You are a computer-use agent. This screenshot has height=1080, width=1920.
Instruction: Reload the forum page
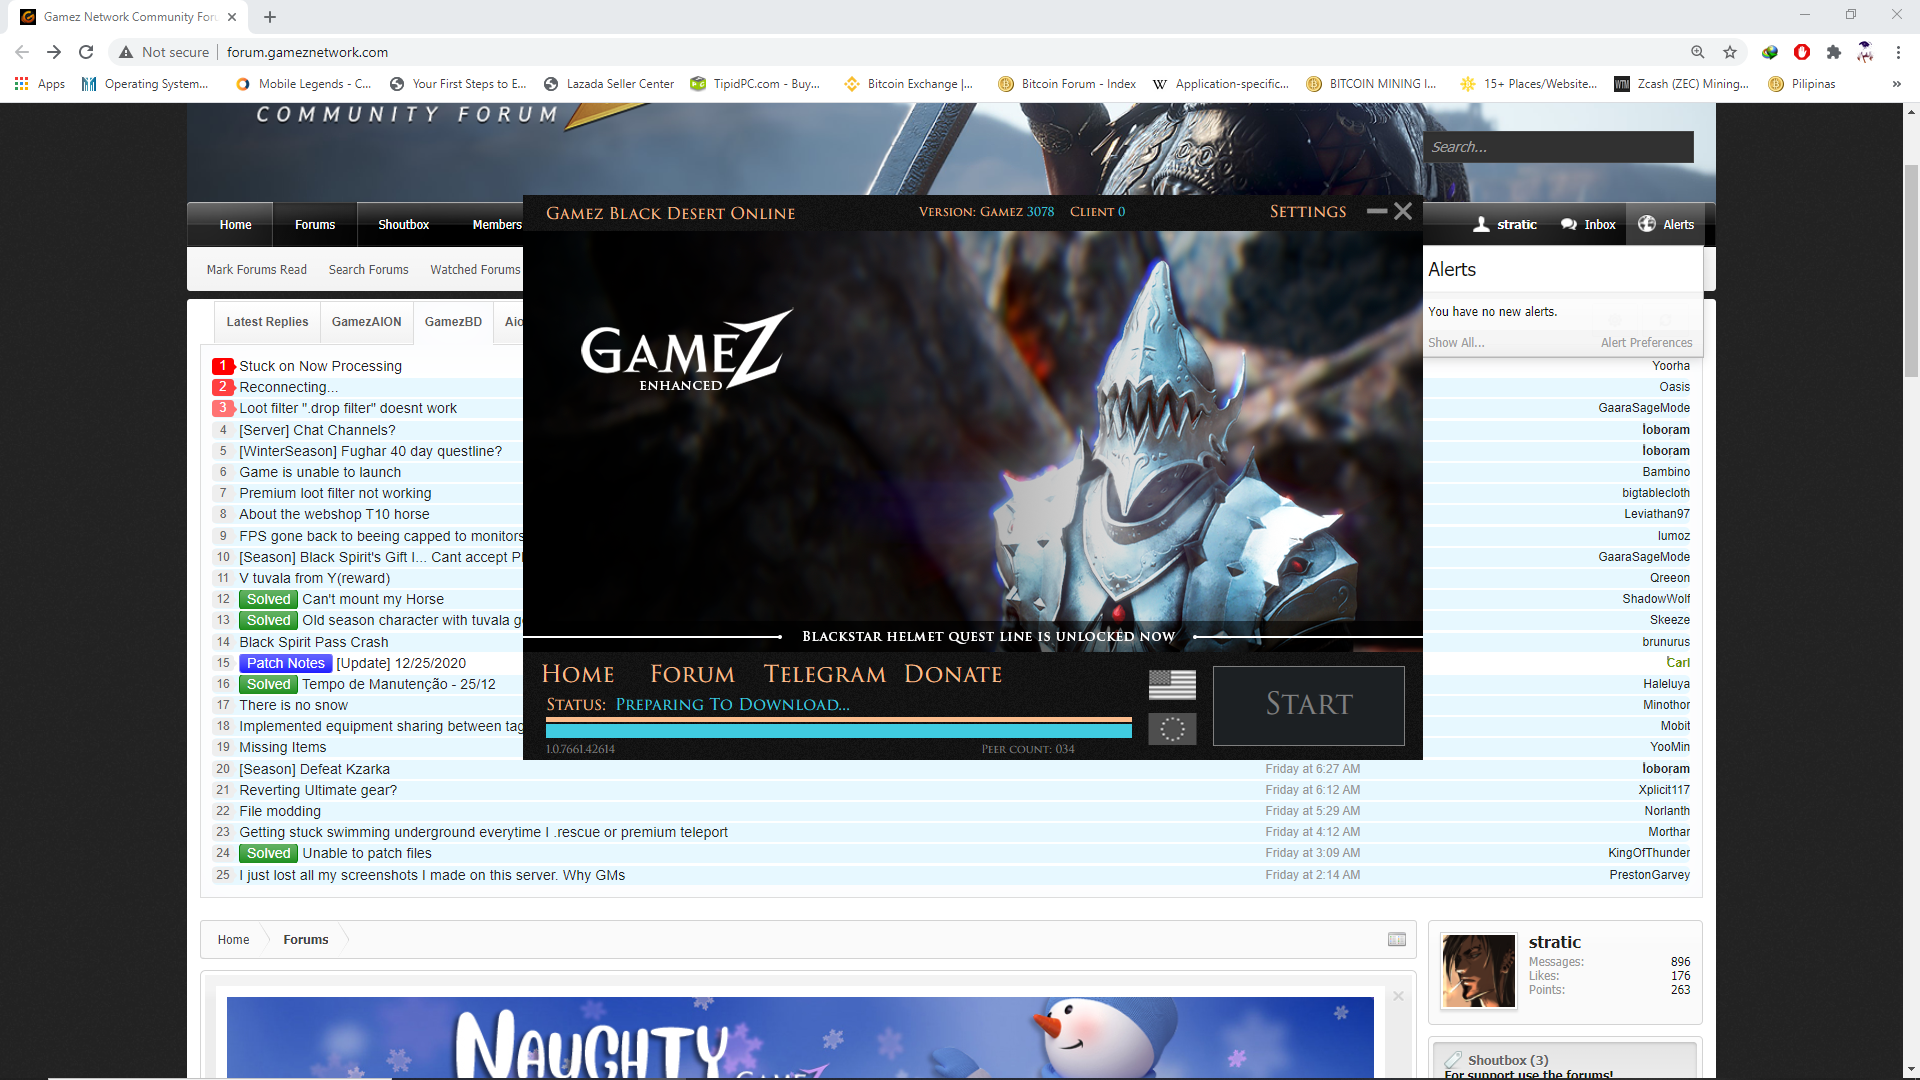[86, 52]
